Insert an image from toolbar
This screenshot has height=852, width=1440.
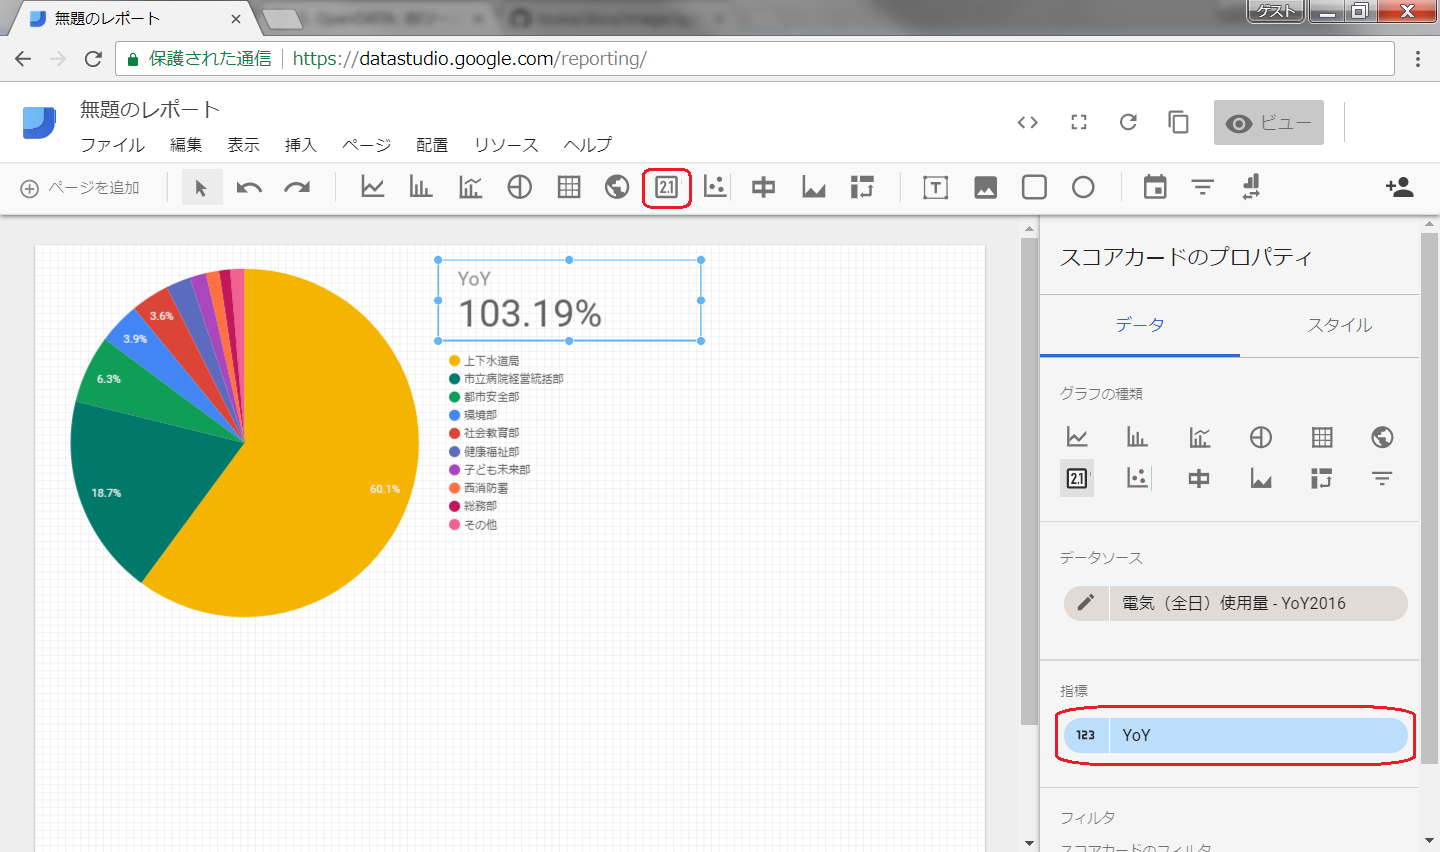985,187
